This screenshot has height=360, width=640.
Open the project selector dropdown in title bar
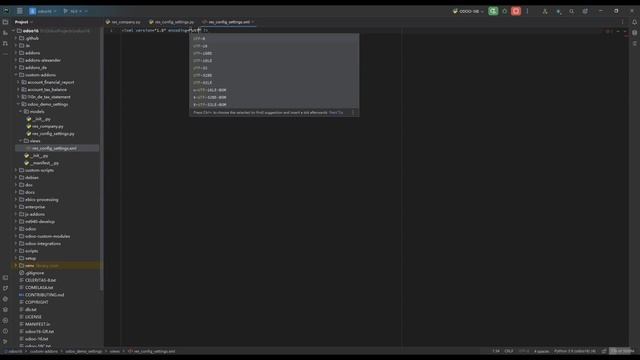42,11
